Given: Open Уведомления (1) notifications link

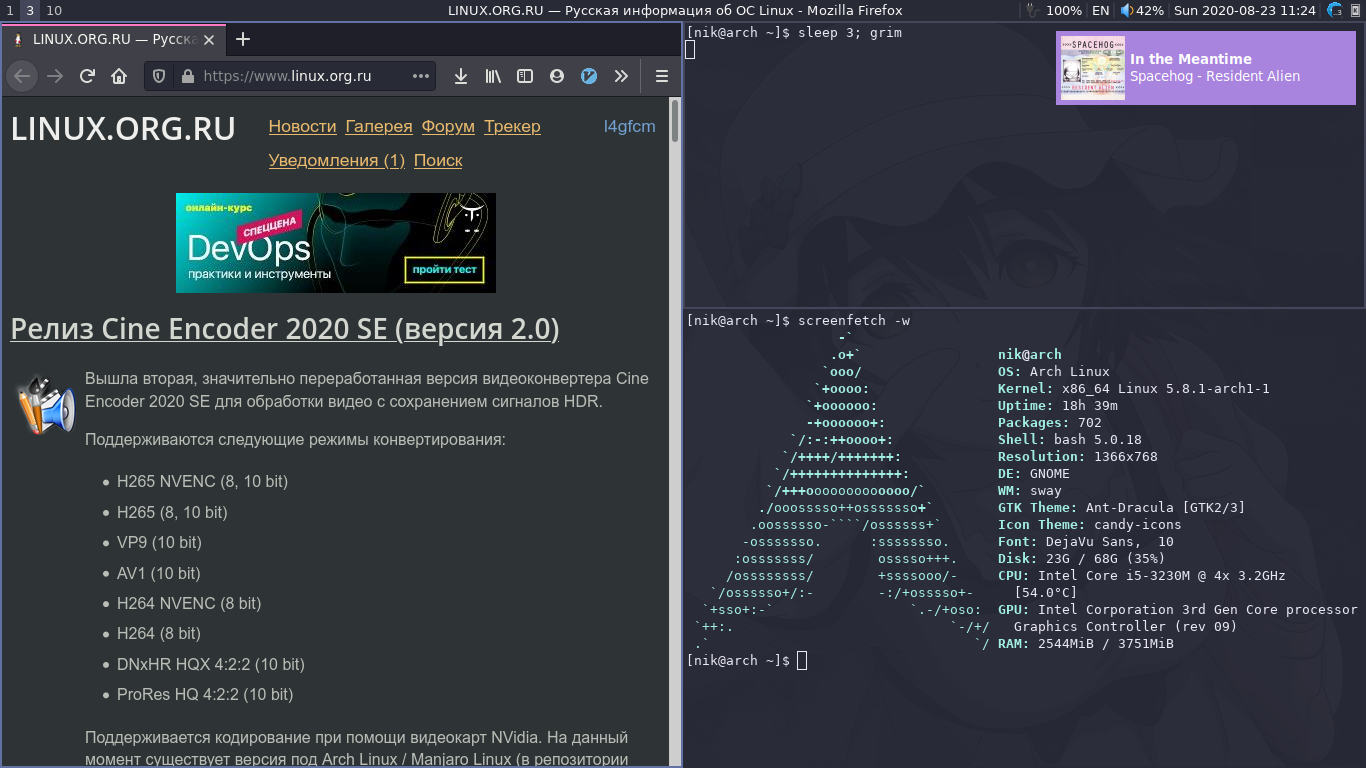Looking at the screenshot, I should [337, 160].
